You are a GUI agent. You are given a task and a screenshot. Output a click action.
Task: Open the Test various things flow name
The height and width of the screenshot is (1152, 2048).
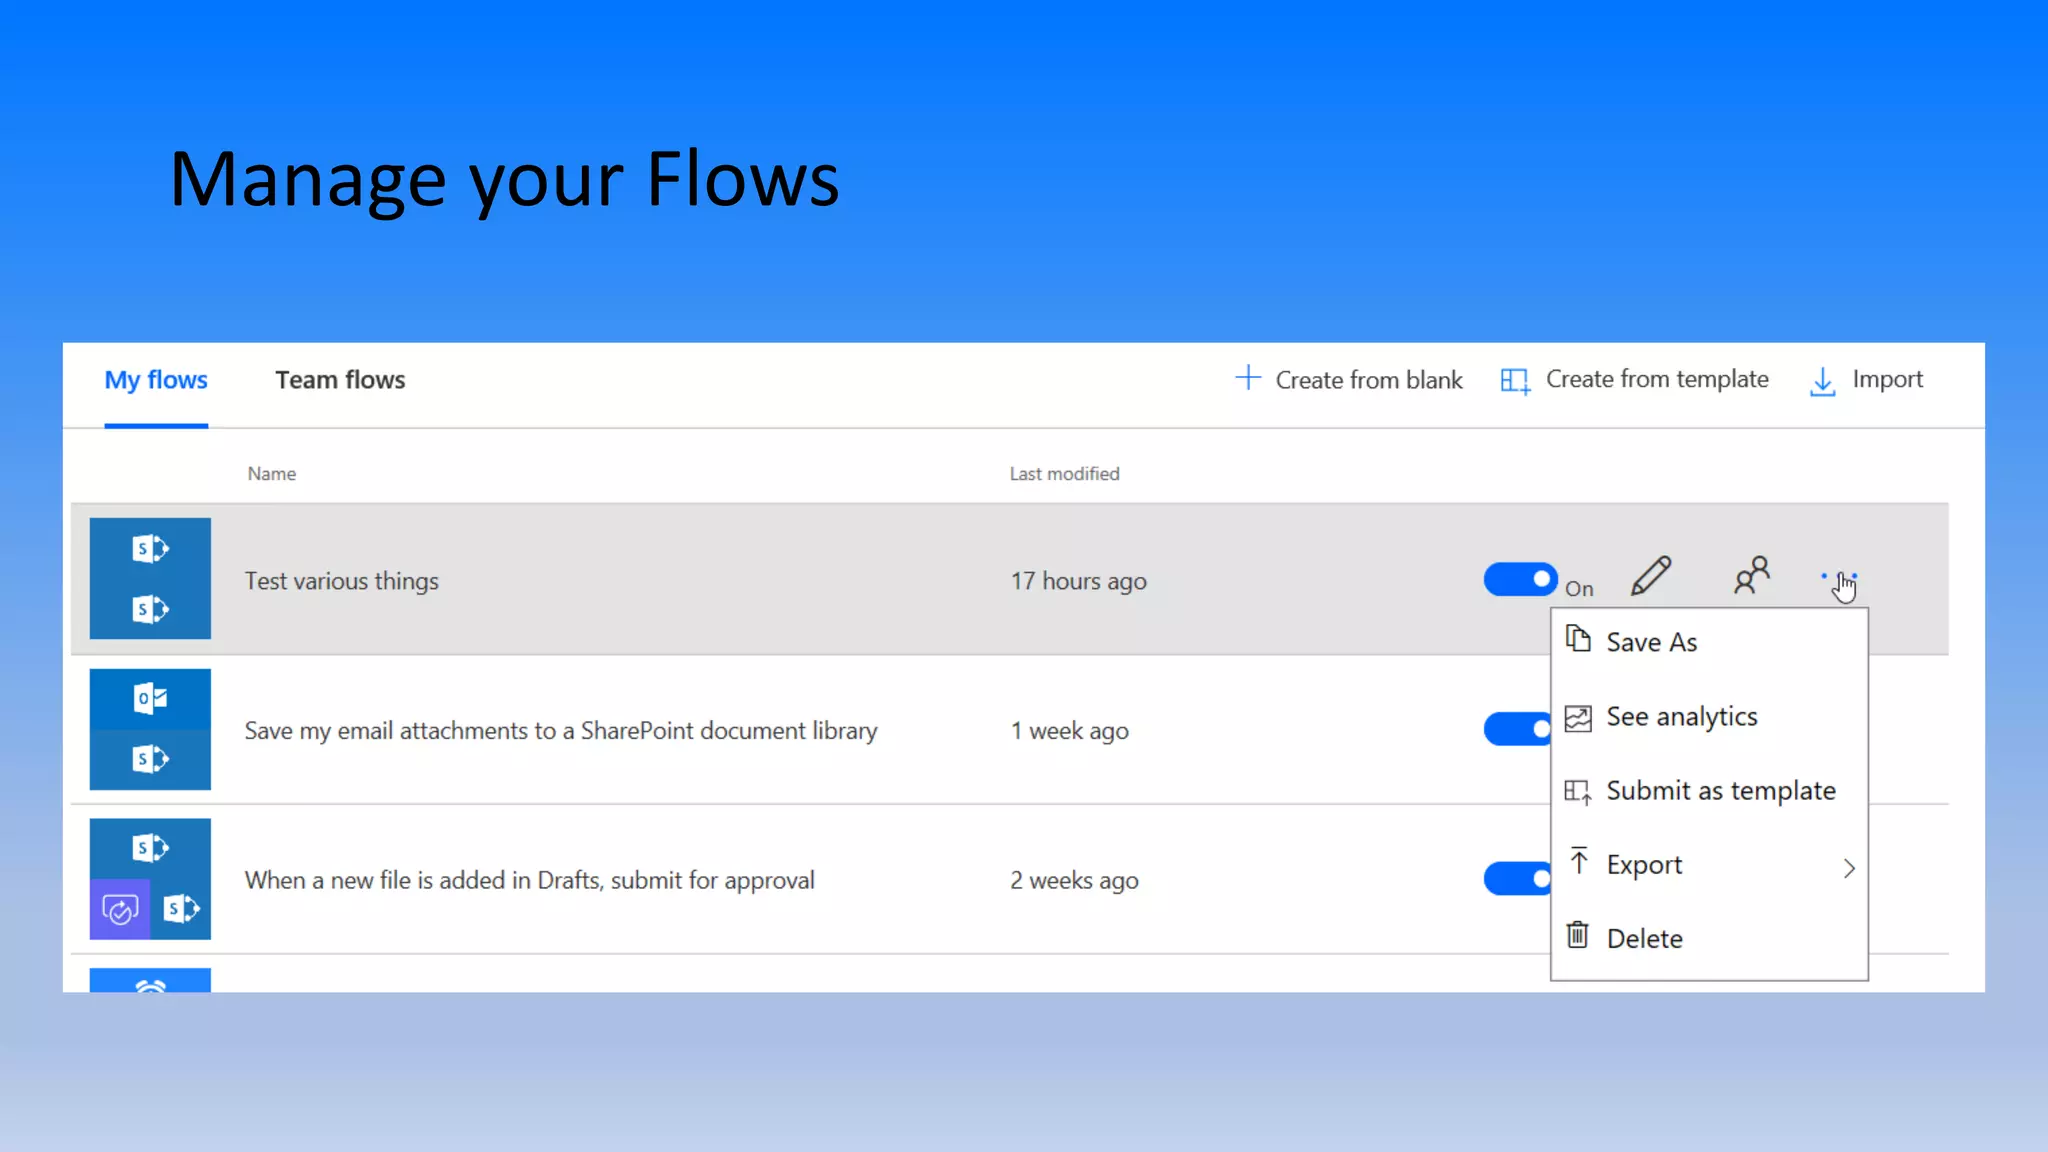[342, 581]
